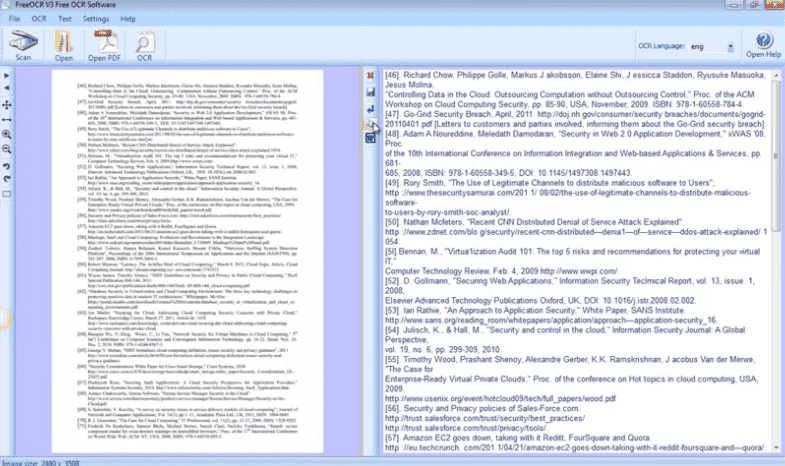This screenshot has width=785, height=466.
Task: Click the www.sans.org reading_room URL line
Action: (x=551, y=320)
